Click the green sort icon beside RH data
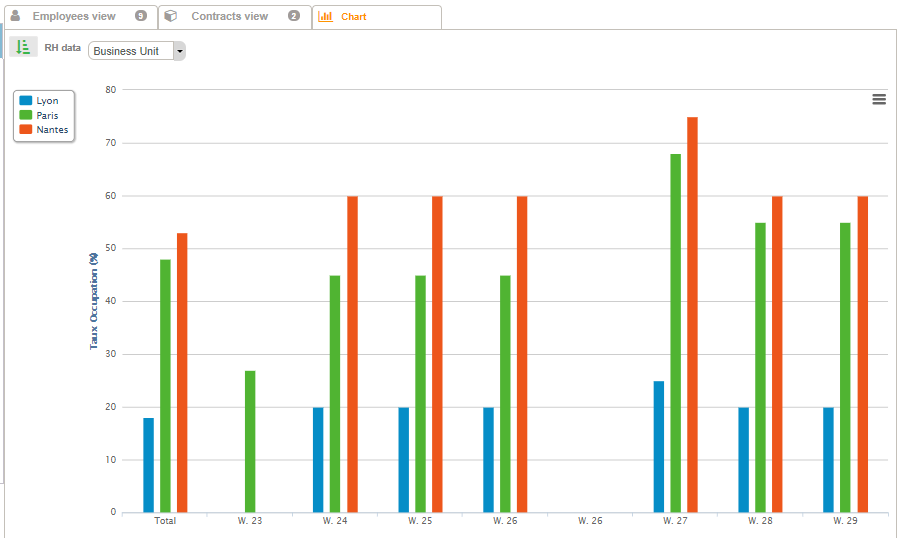 pyautogui.click(x=23, y=47)
